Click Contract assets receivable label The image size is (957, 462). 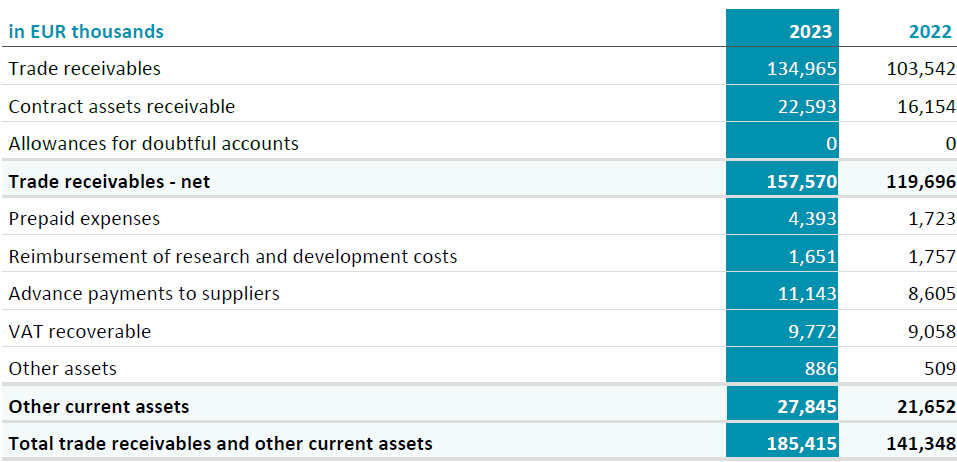121,106
